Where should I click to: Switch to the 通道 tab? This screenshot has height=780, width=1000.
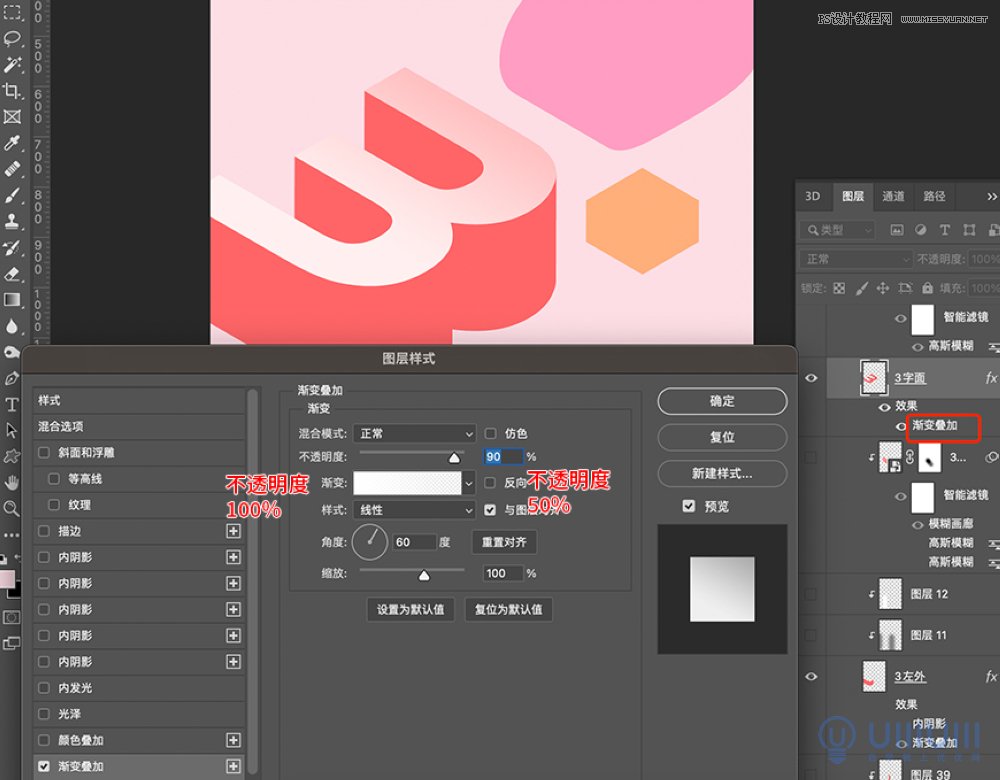pos(893,196)
